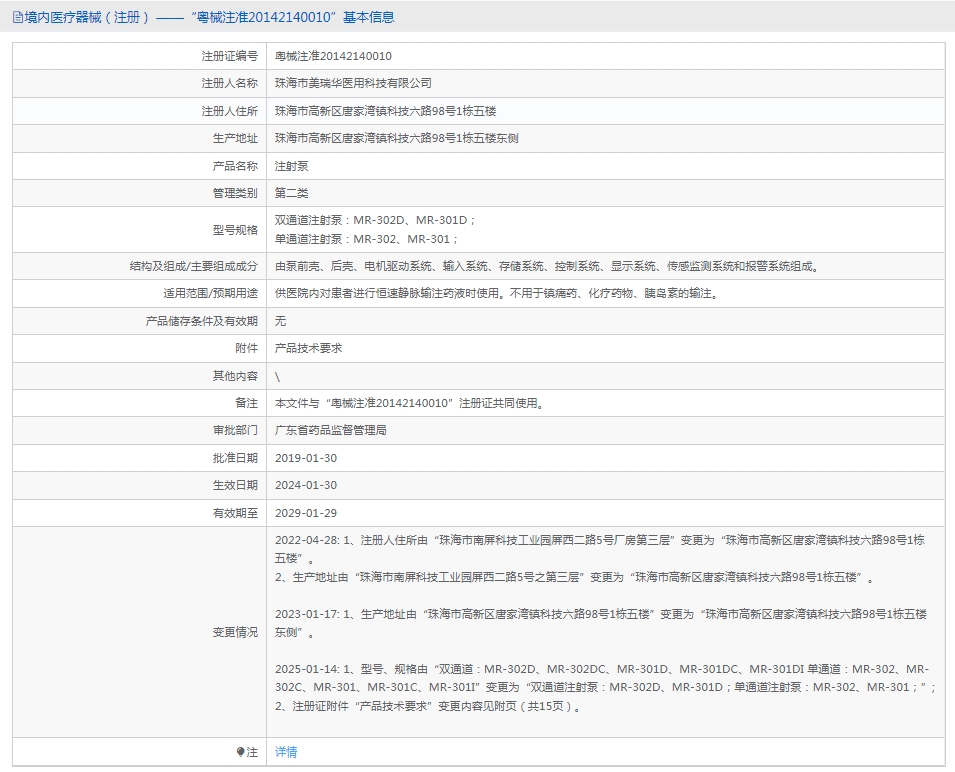Click the 结构及组成/主要组成成分 label
The width and height of the screenshot is (955, 772).
point(194,266)
